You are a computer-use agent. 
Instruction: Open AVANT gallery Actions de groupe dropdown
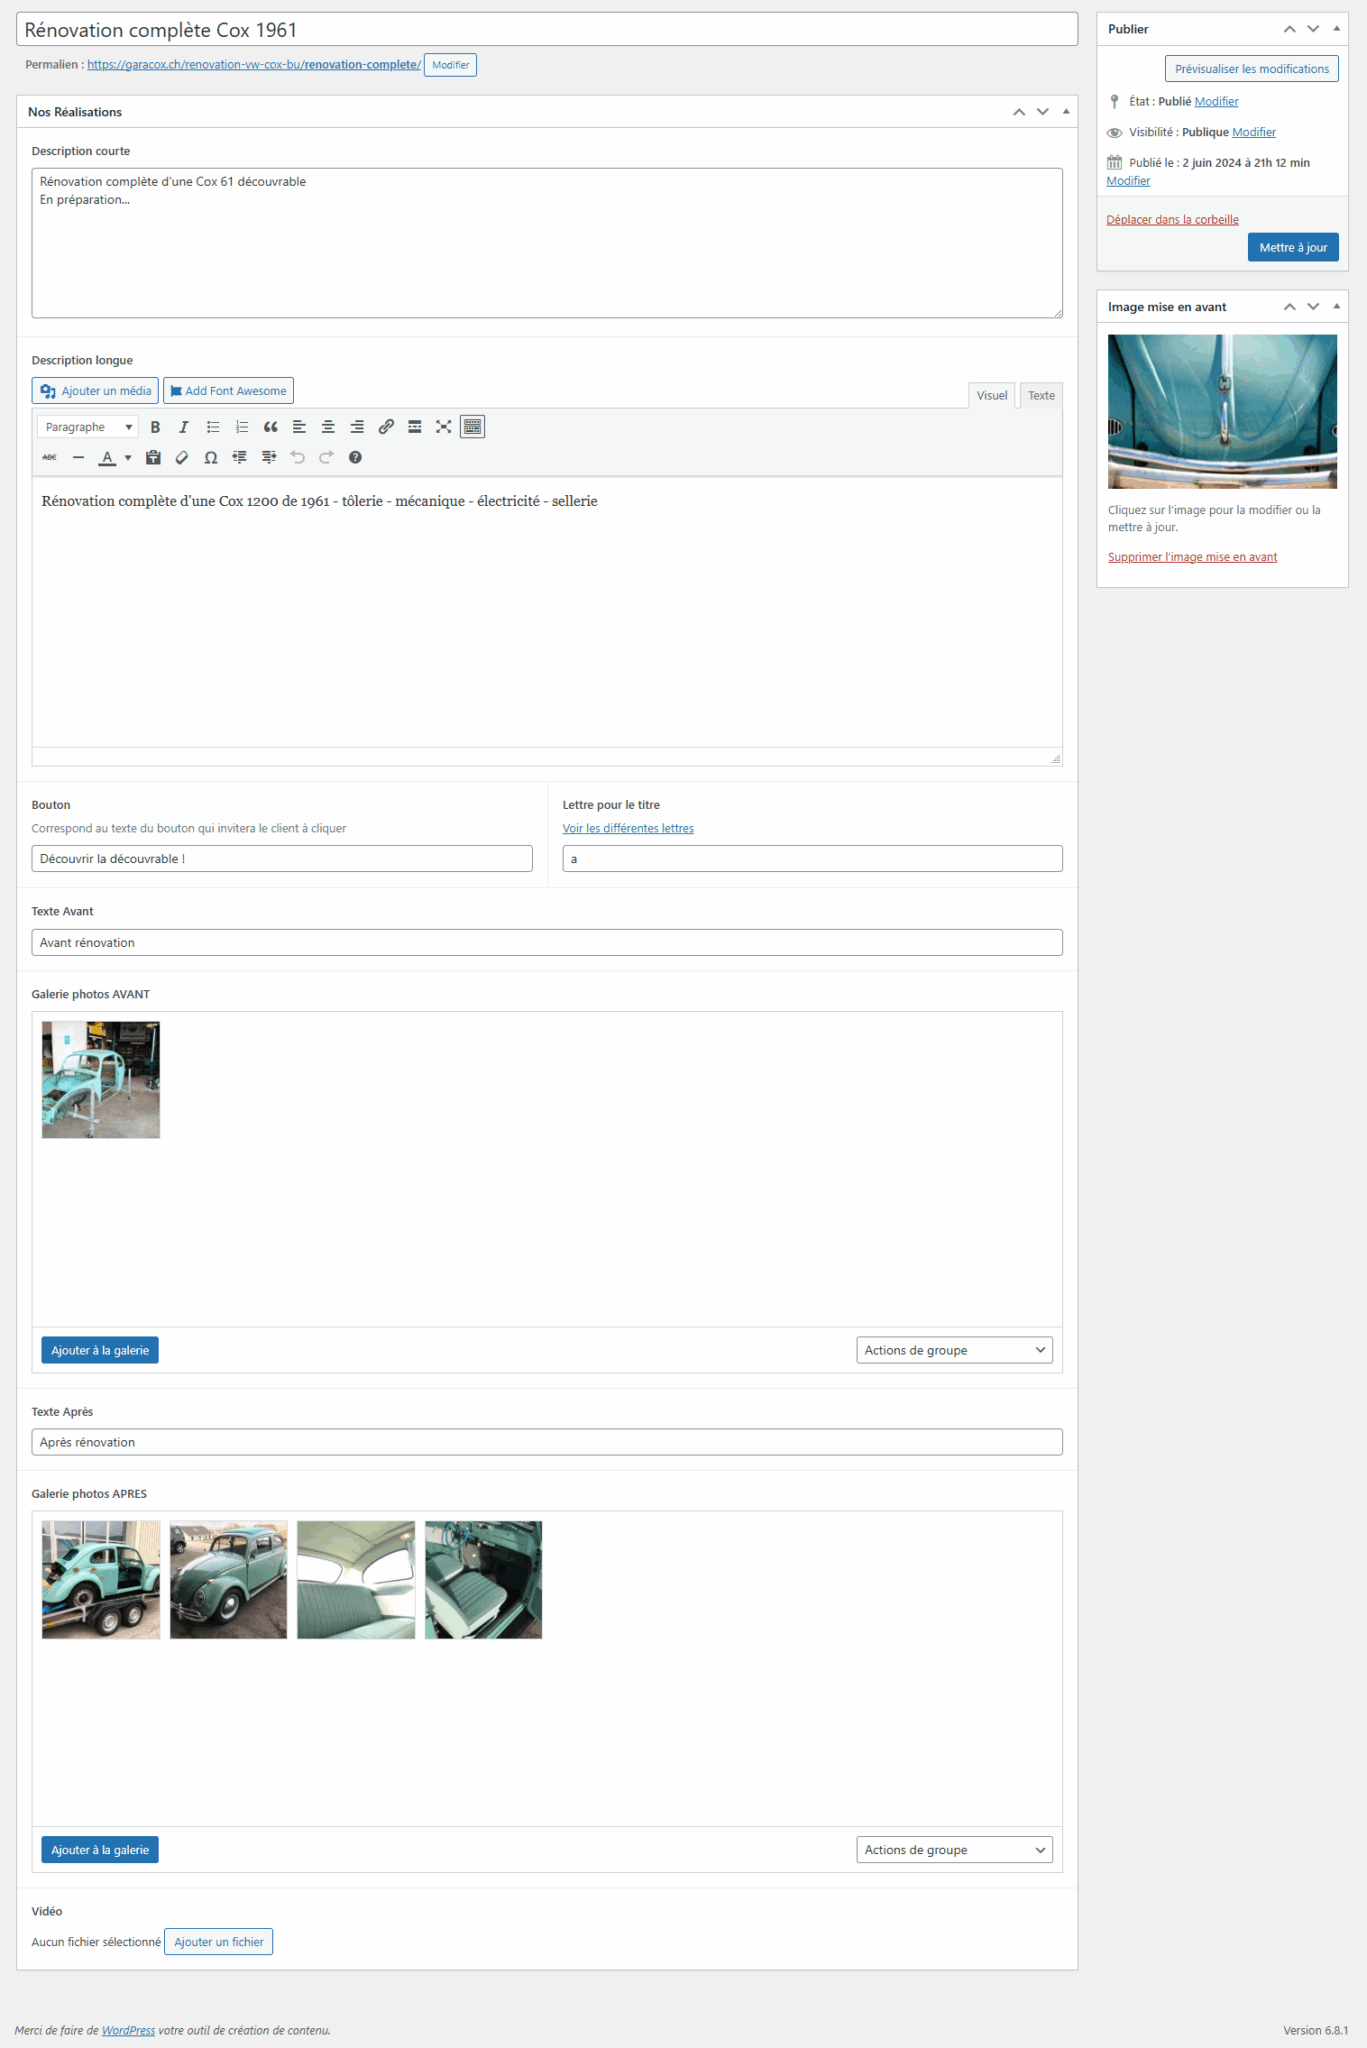(954, 1350)
